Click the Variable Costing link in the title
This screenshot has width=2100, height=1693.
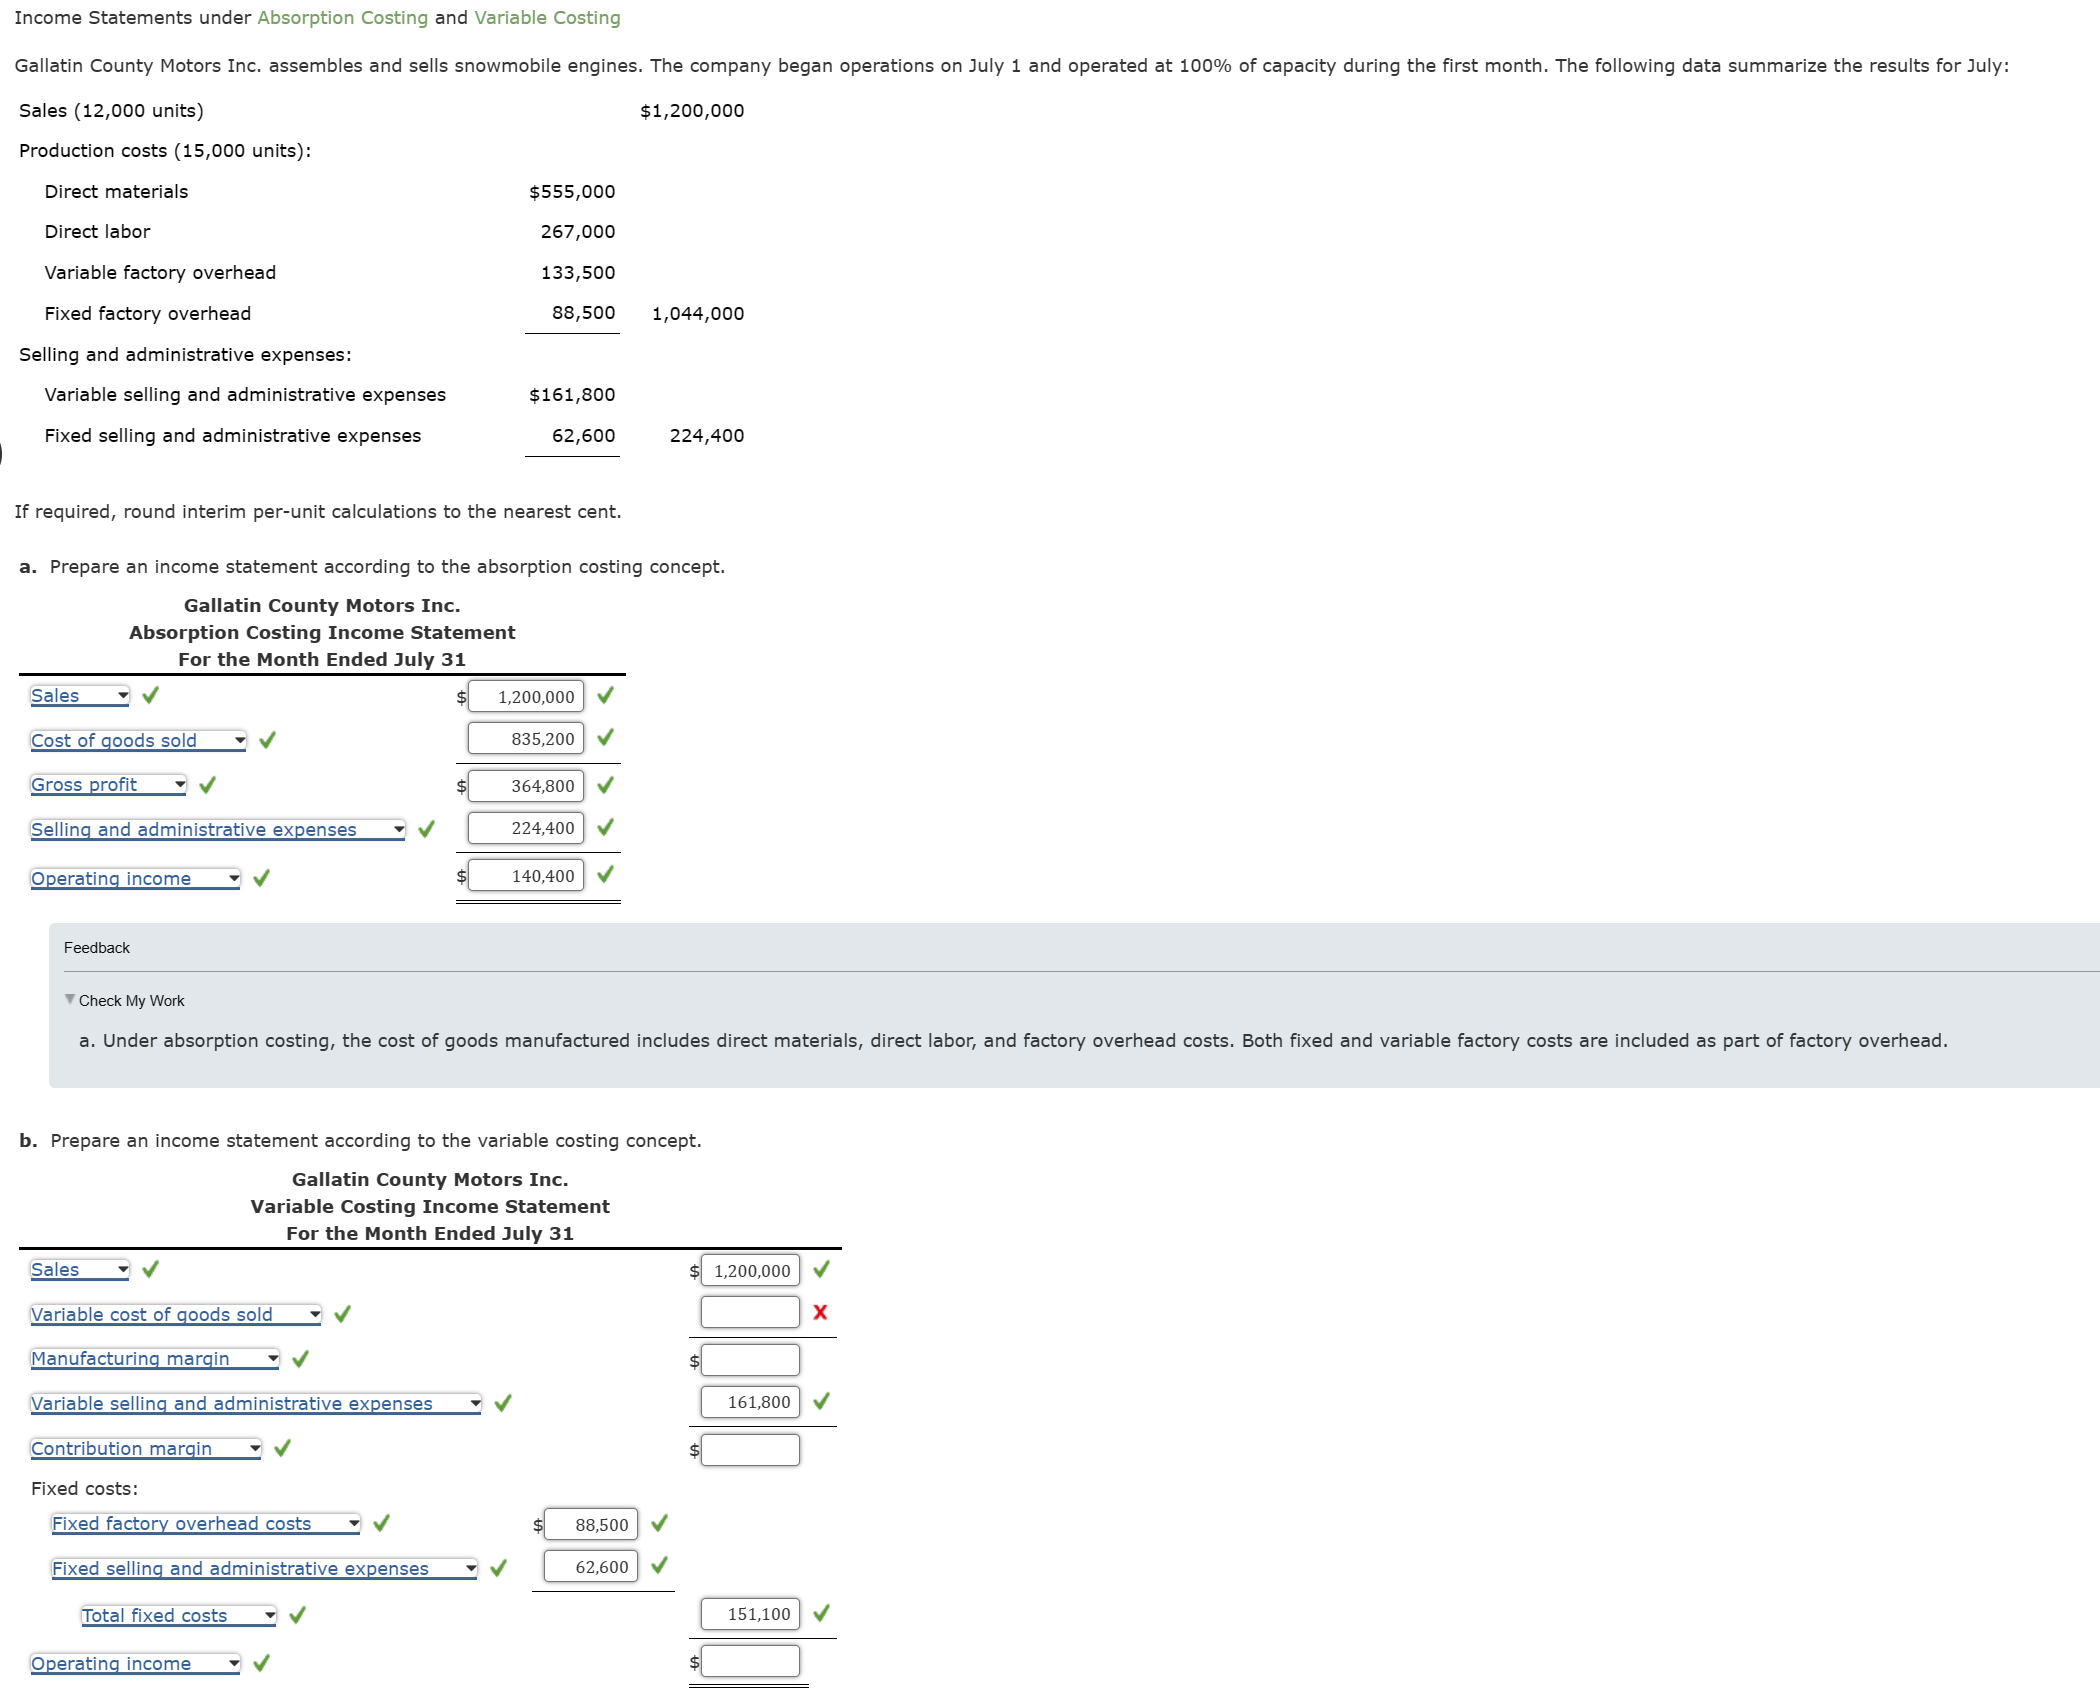[x=547, y=17]
